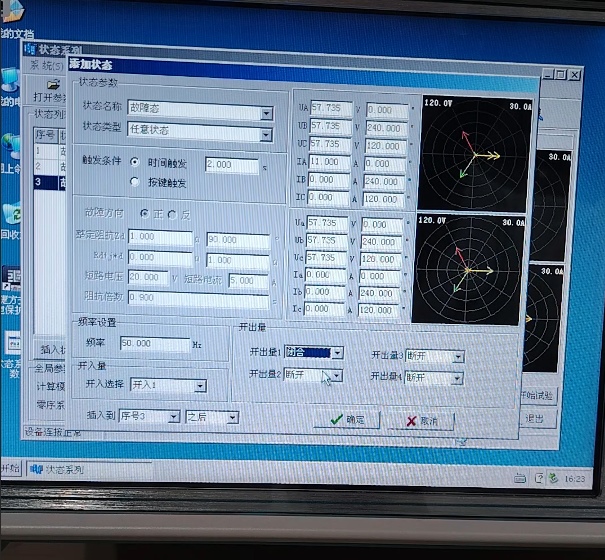Click the upper voltage phasor diagram
This screenshot has width=605, height=560.
pyautogui.click(x=476, y=151)
